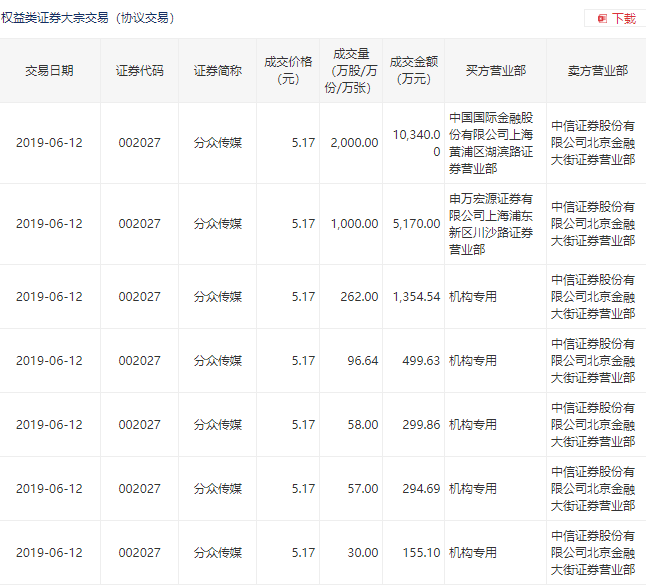Click the 证券代码 column header
This screenshot has height=586, width=646.
pyautogui.click(x=140, y=71)
